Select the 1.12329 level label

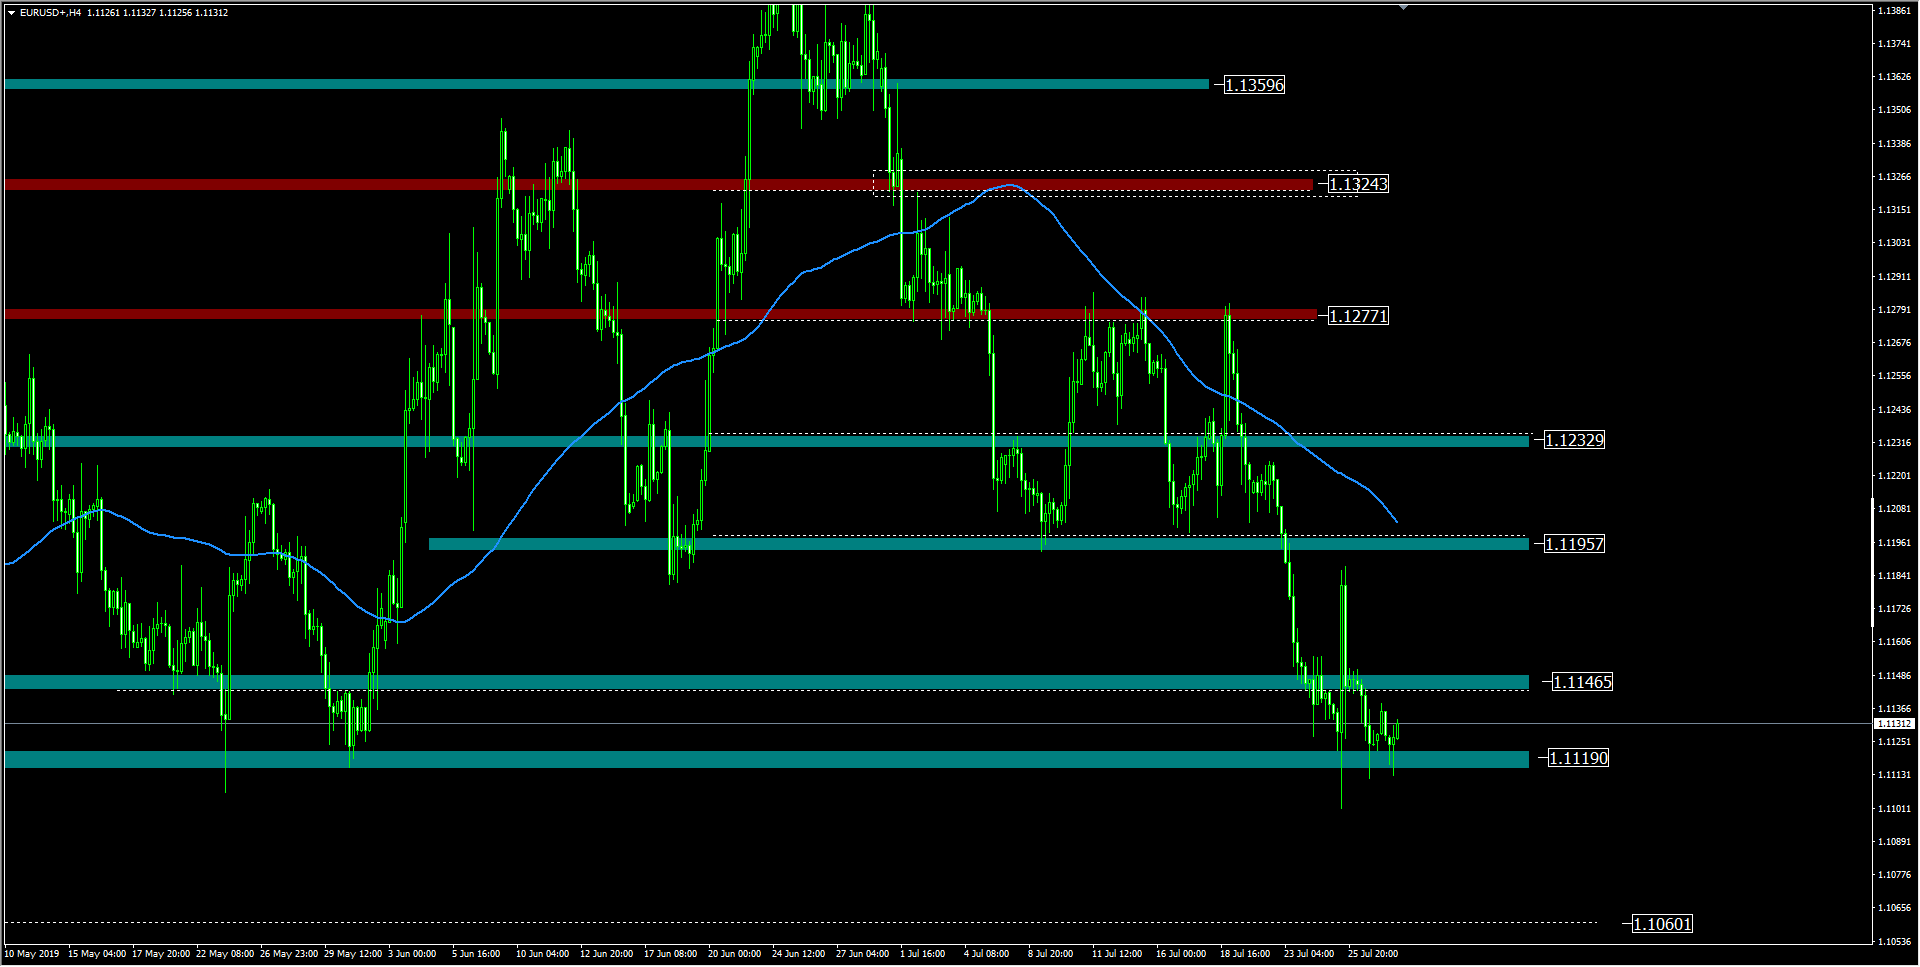[x=1574, y=440]
